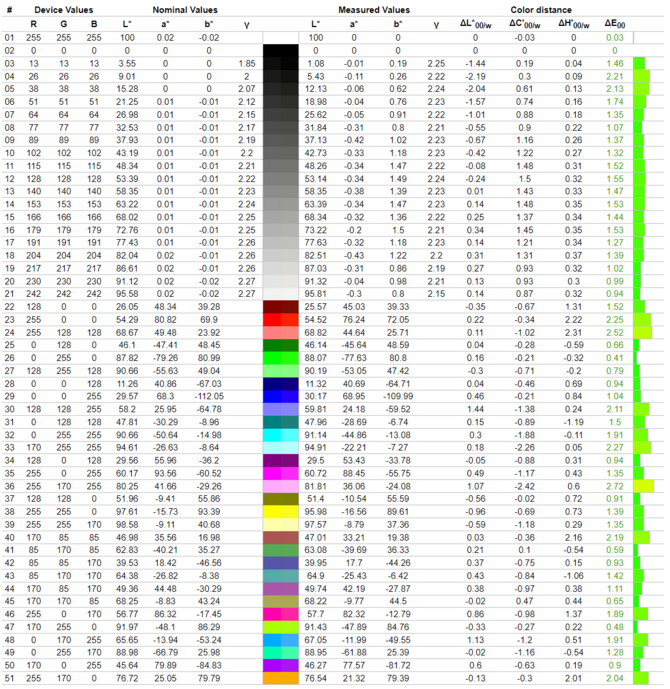Click nominal L* value 3.55 in row 03

pos(127,64)
